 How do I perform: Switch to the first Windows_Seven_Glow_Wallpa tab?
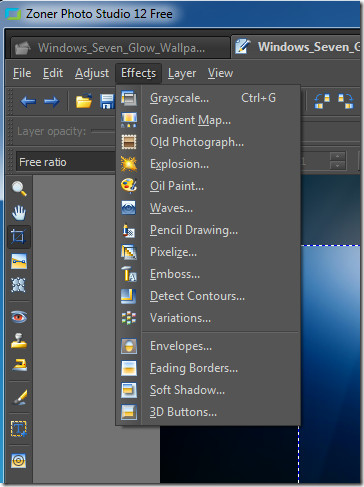coord(120,48)
